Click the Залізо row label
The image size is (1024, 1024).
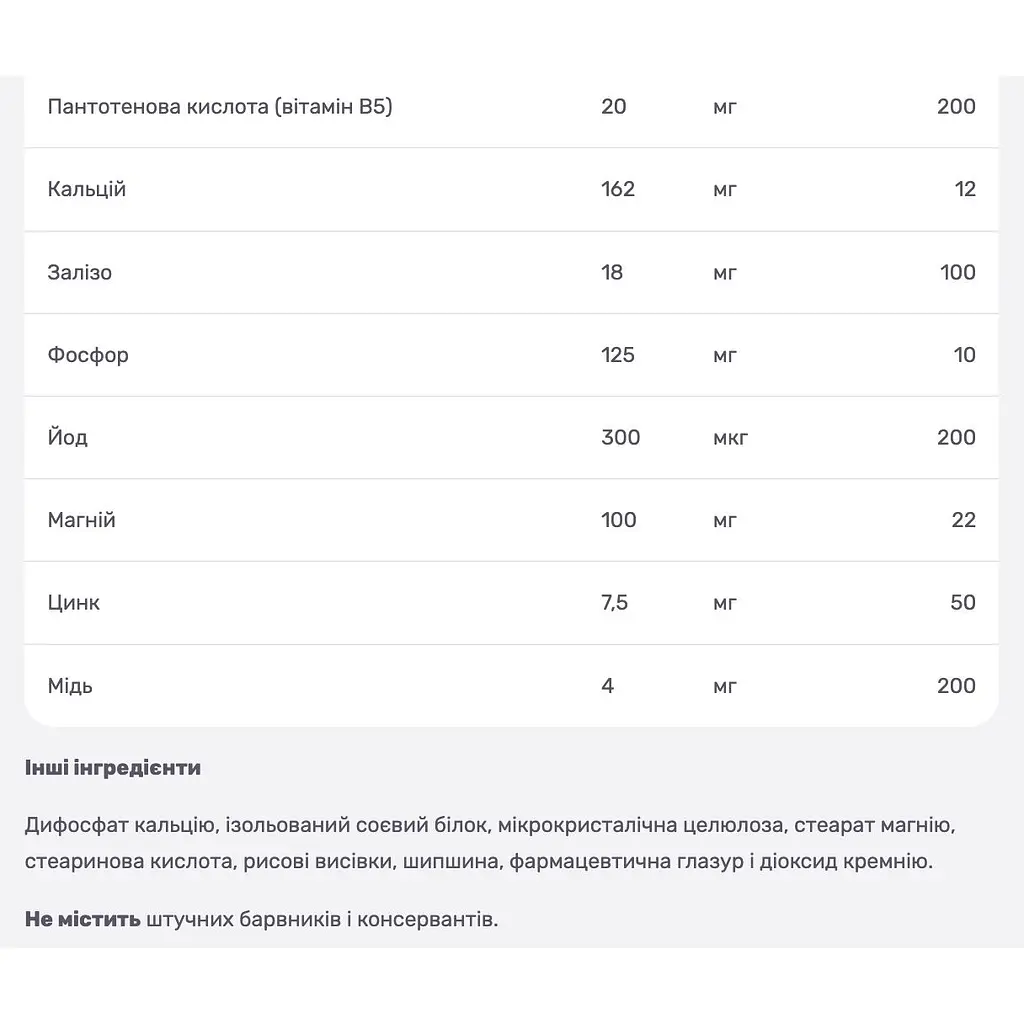point(80,272)
